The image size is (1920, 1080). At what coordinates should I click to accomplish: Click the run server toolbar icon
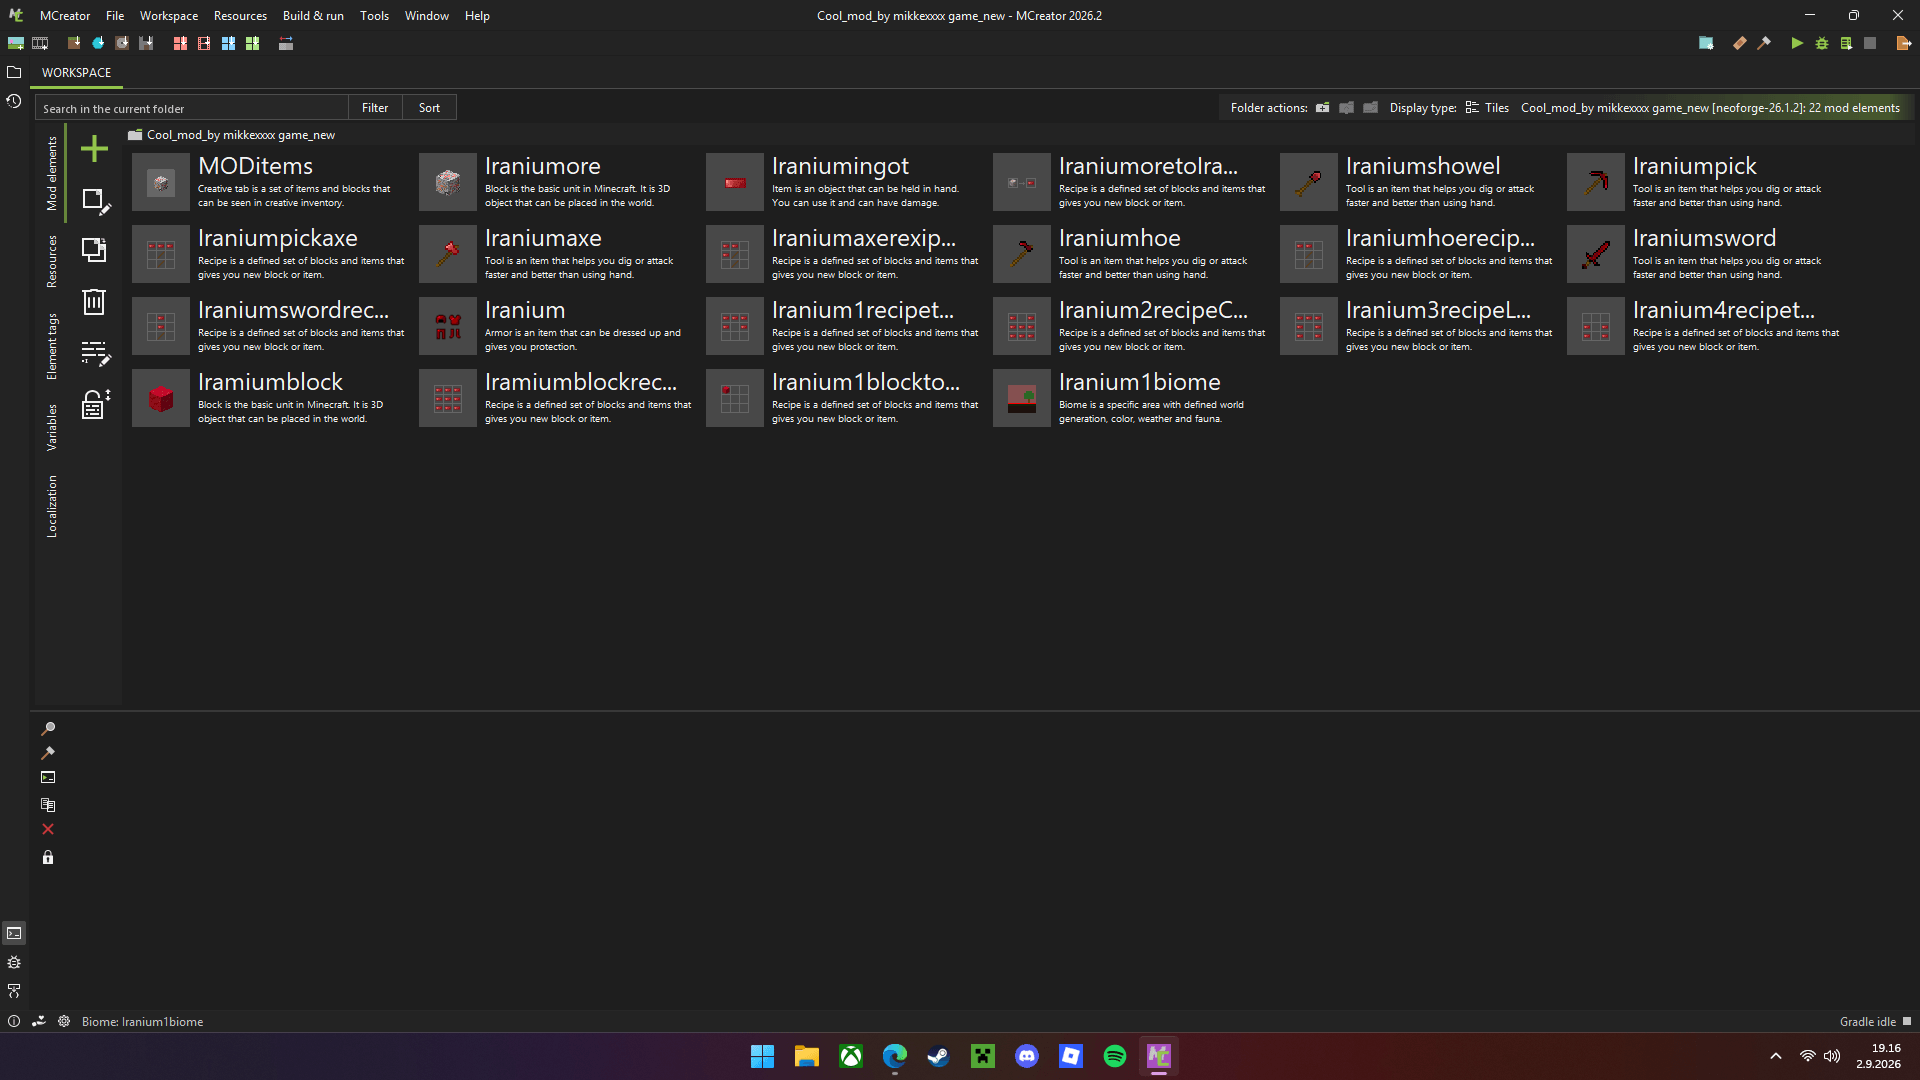1846,43
